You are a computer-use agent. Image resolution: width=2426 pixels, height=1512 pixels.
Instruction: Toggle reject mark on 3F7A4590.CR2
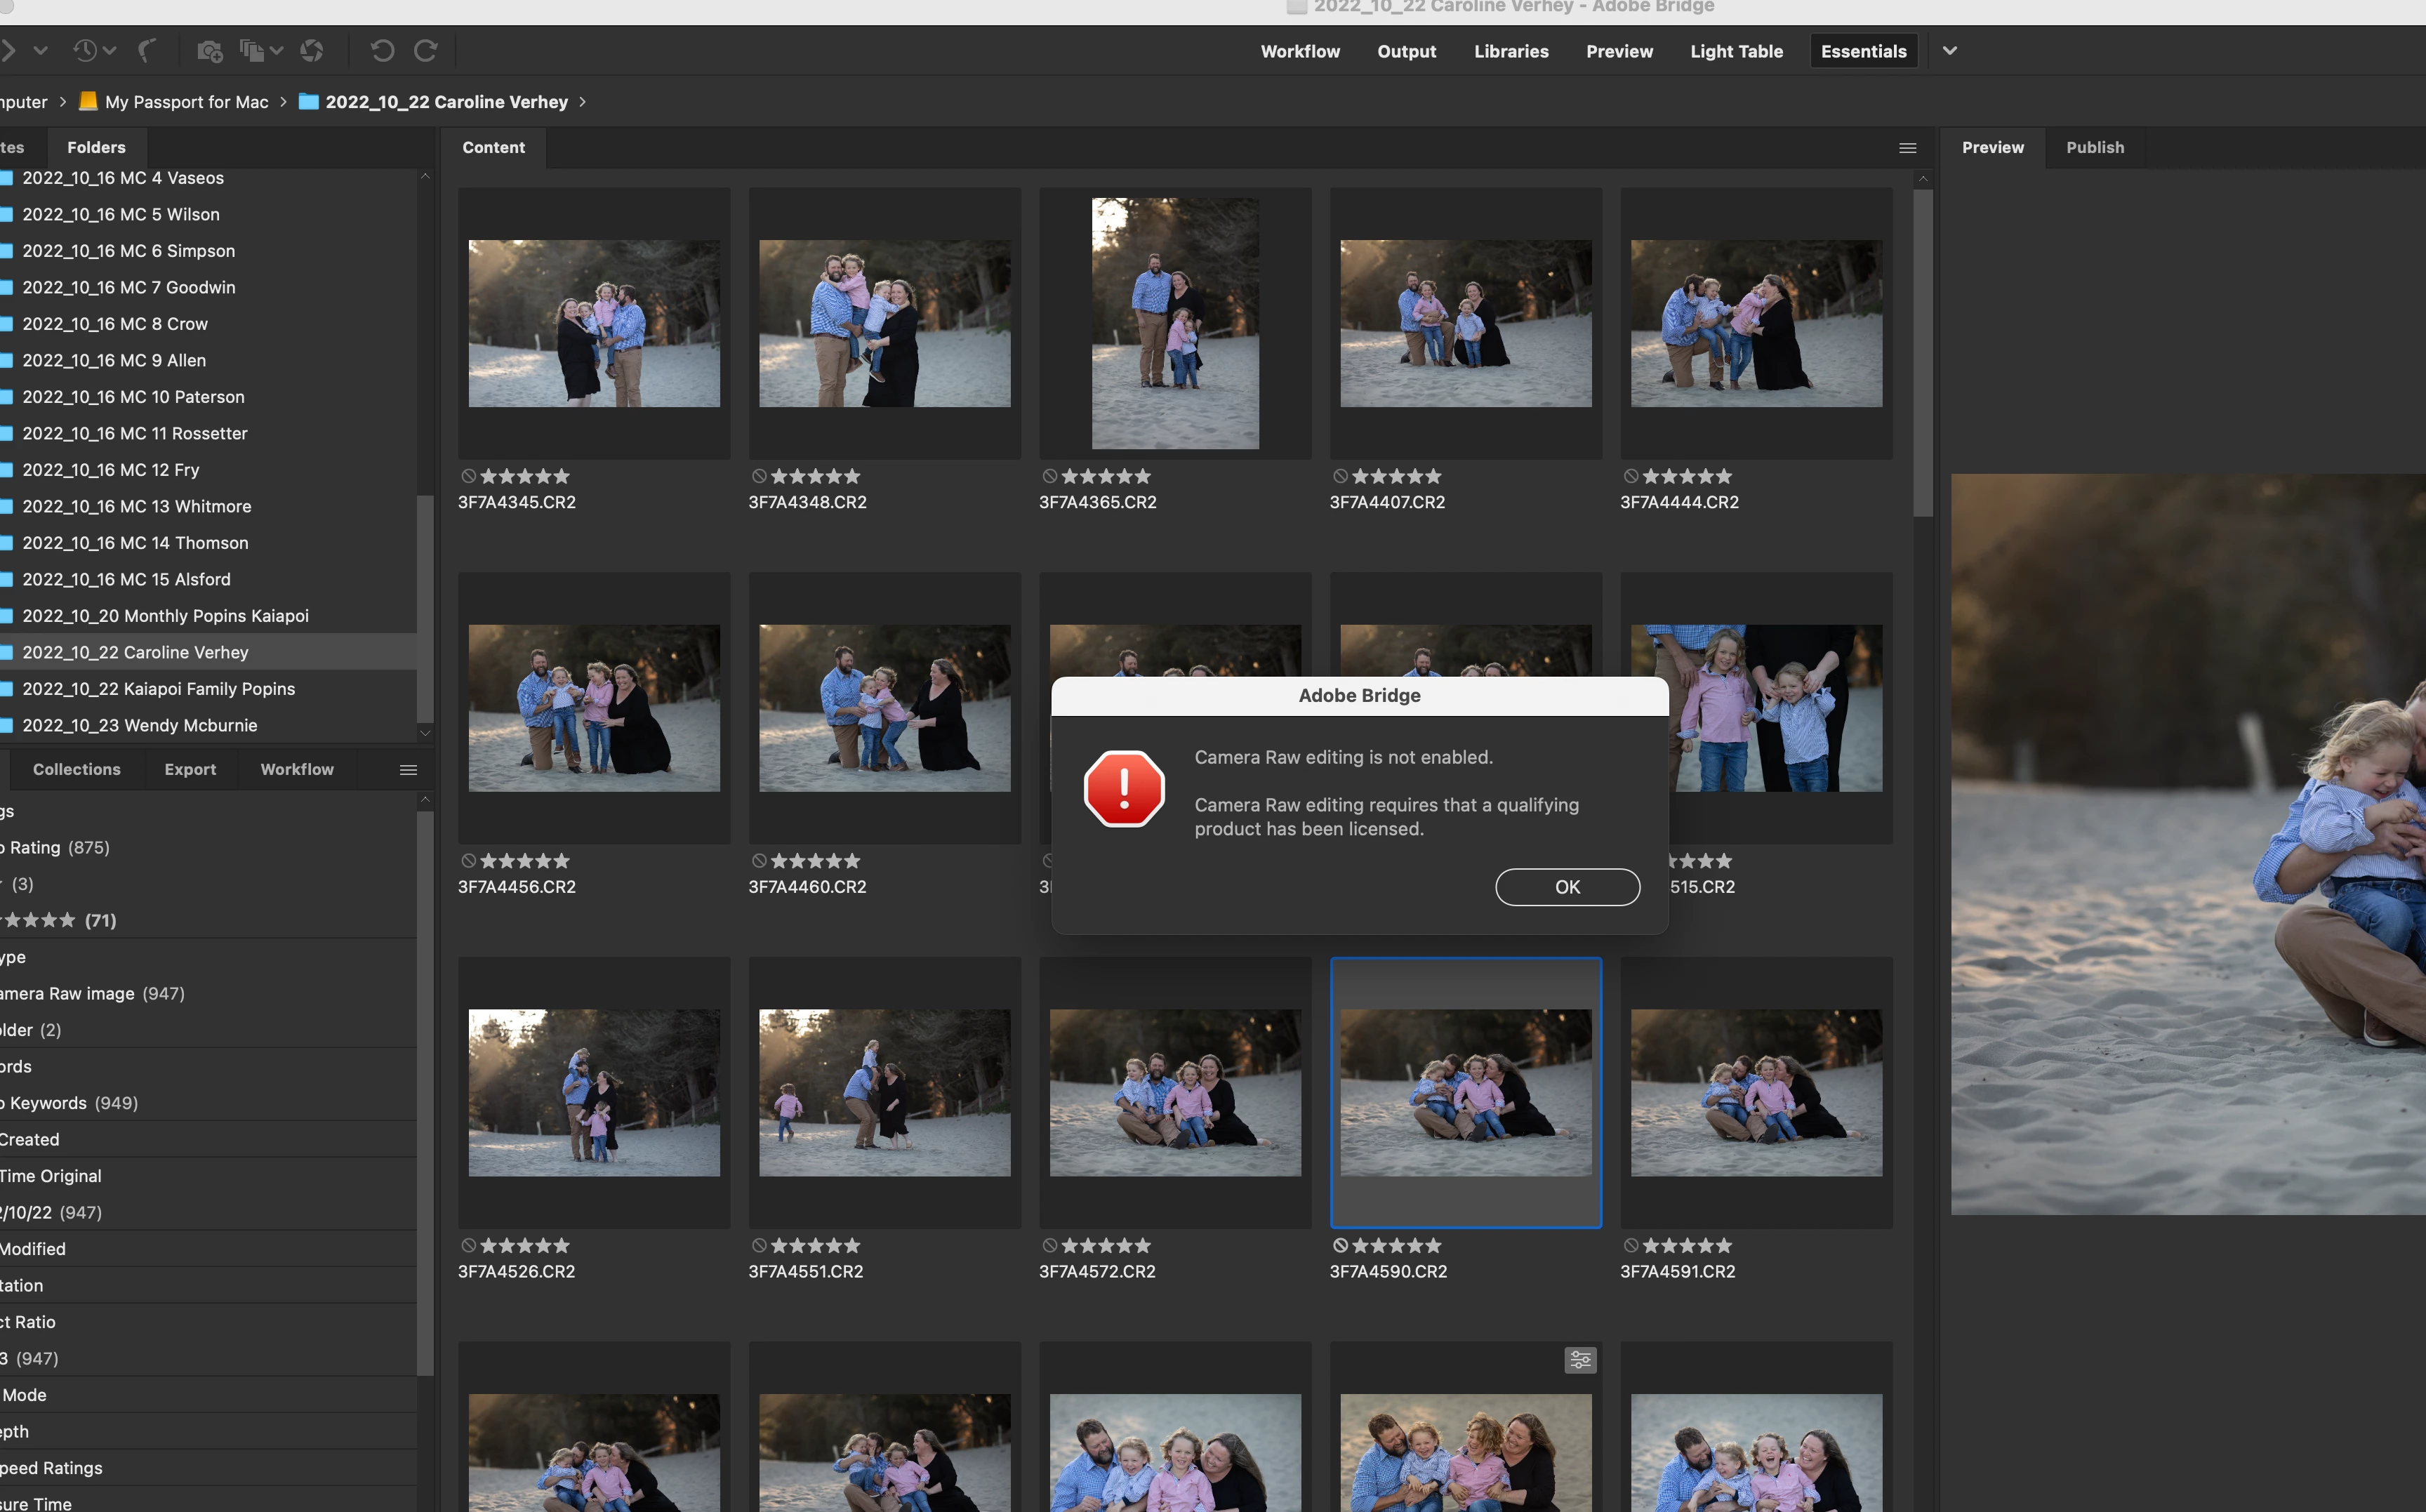1341,1245
